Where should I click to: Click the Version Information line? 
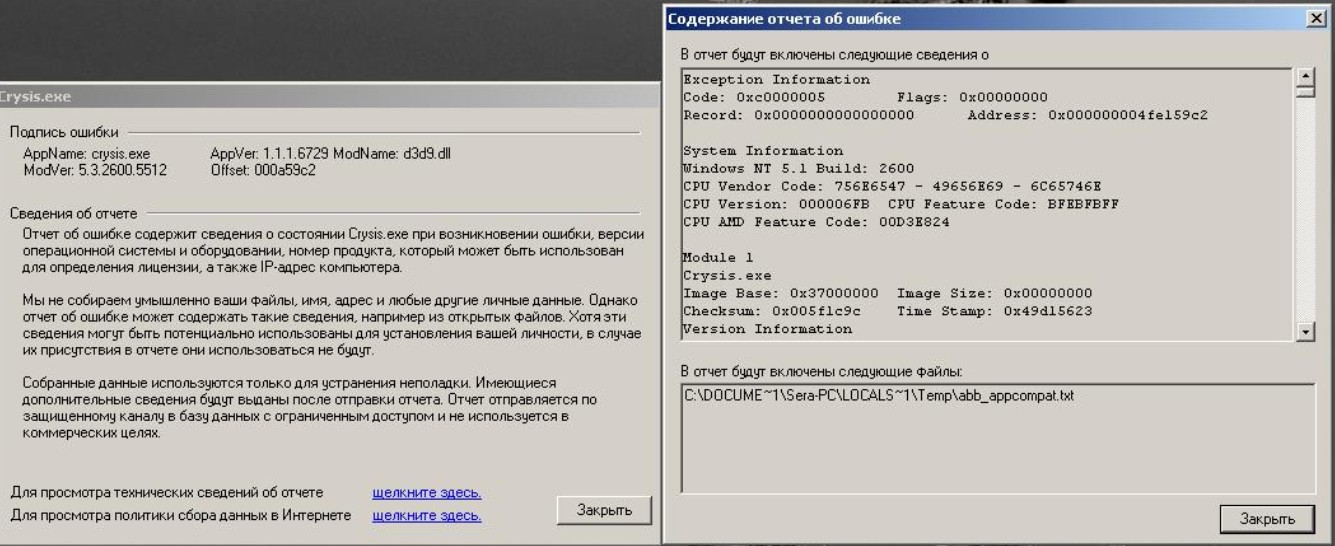768,328
